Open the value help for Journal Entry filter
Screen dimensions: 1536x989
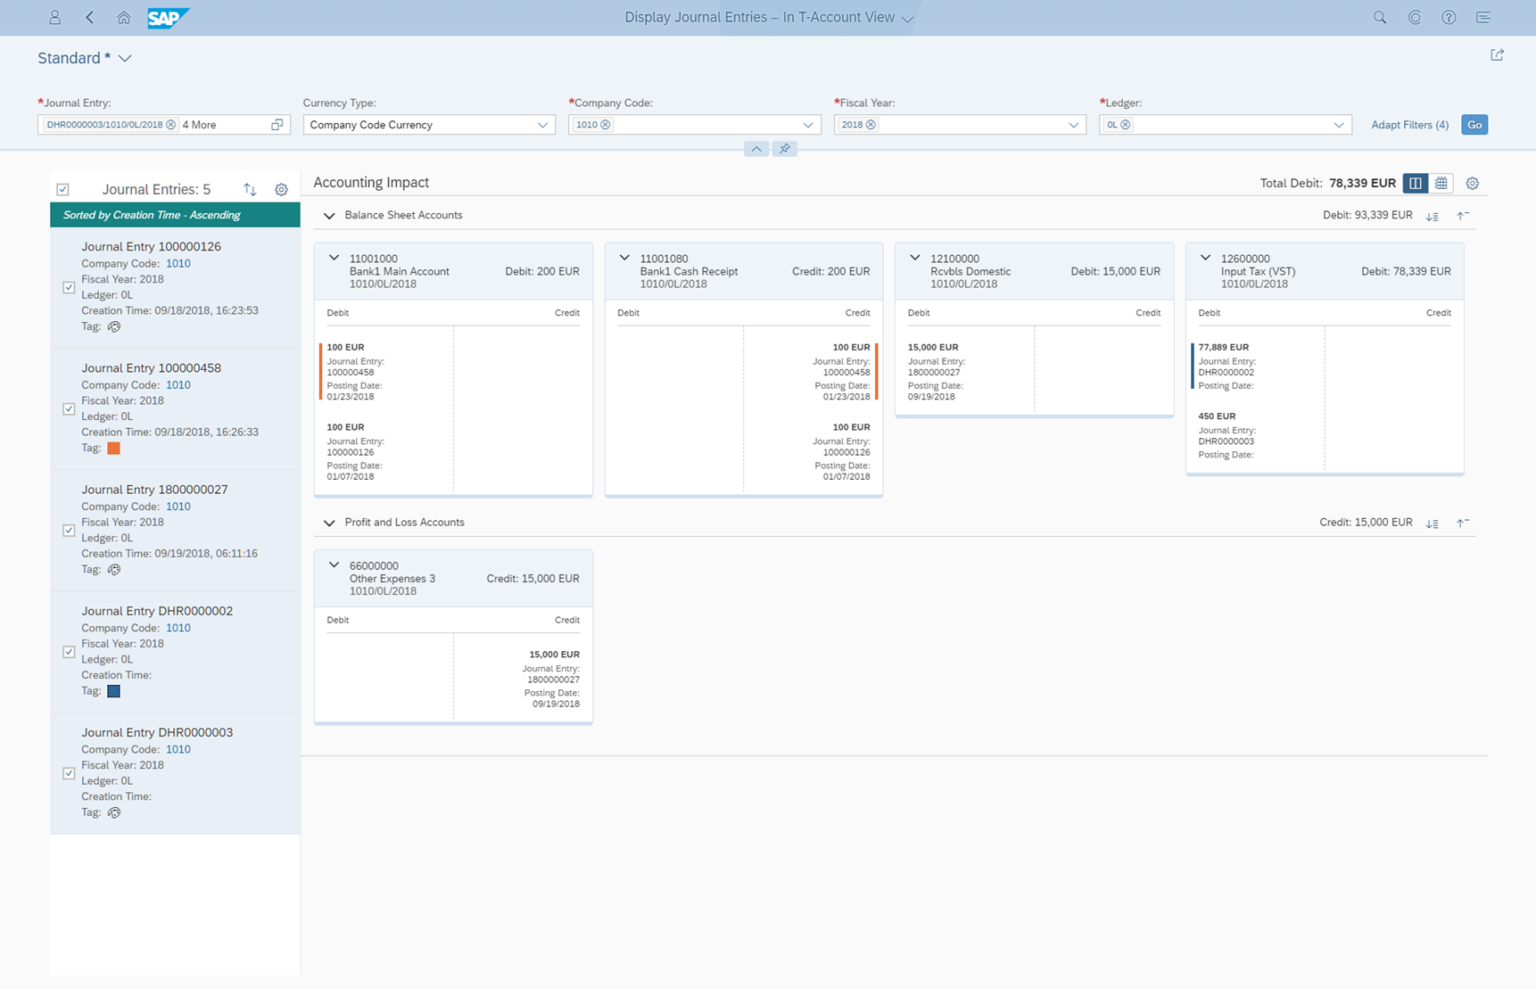coord(277,124)
